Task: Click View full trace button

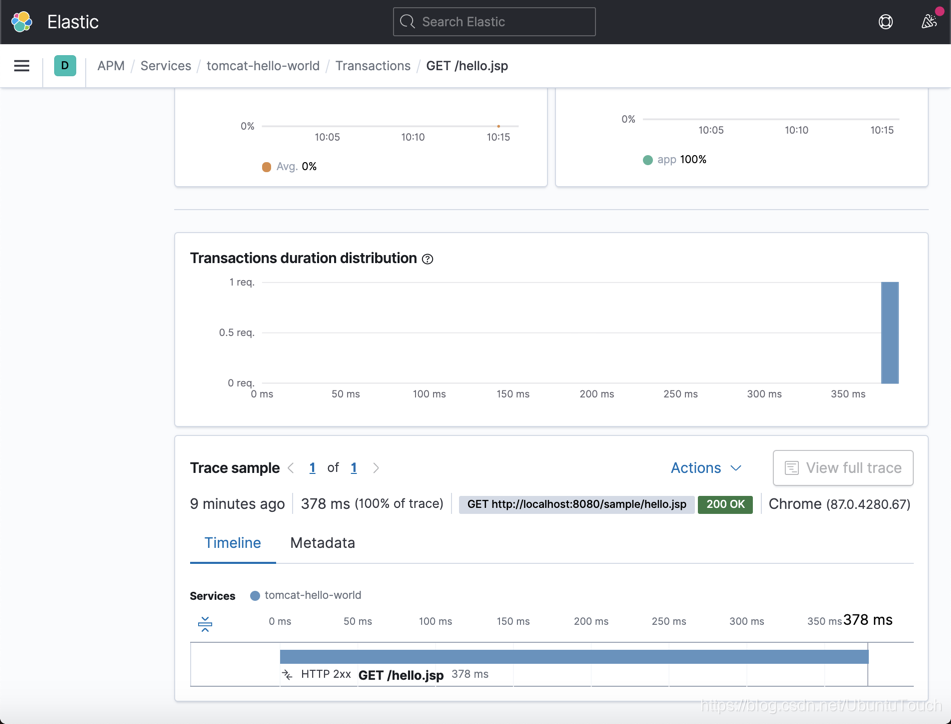Action: (843, 468)
